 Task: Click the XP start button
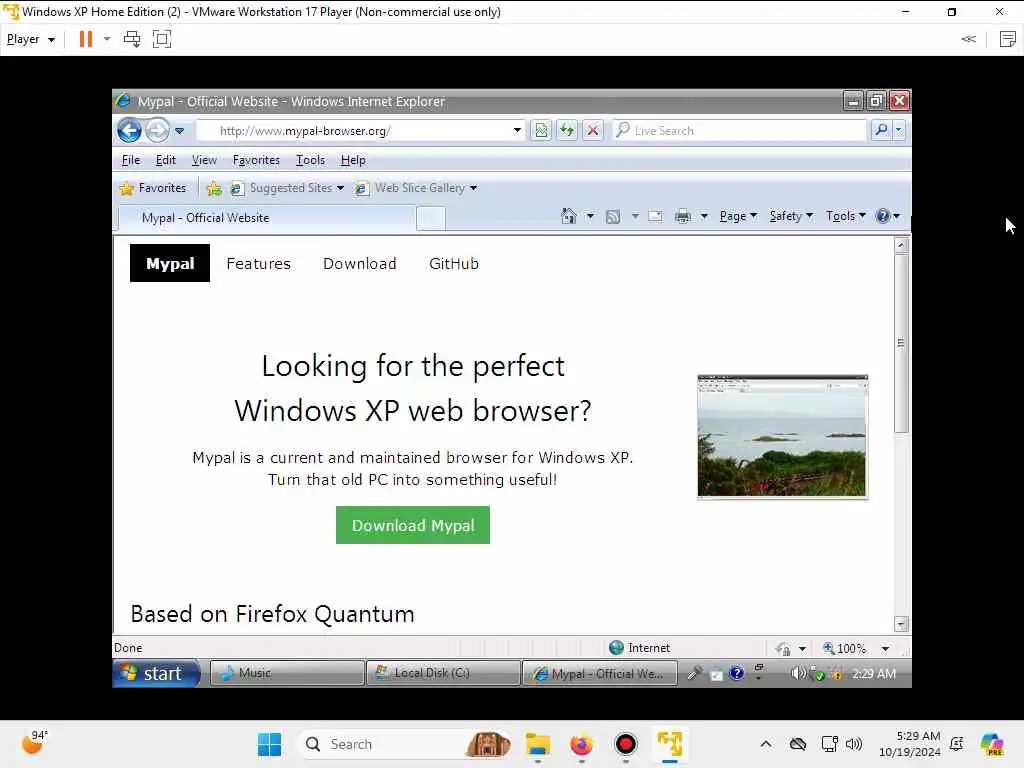point(155,673)
